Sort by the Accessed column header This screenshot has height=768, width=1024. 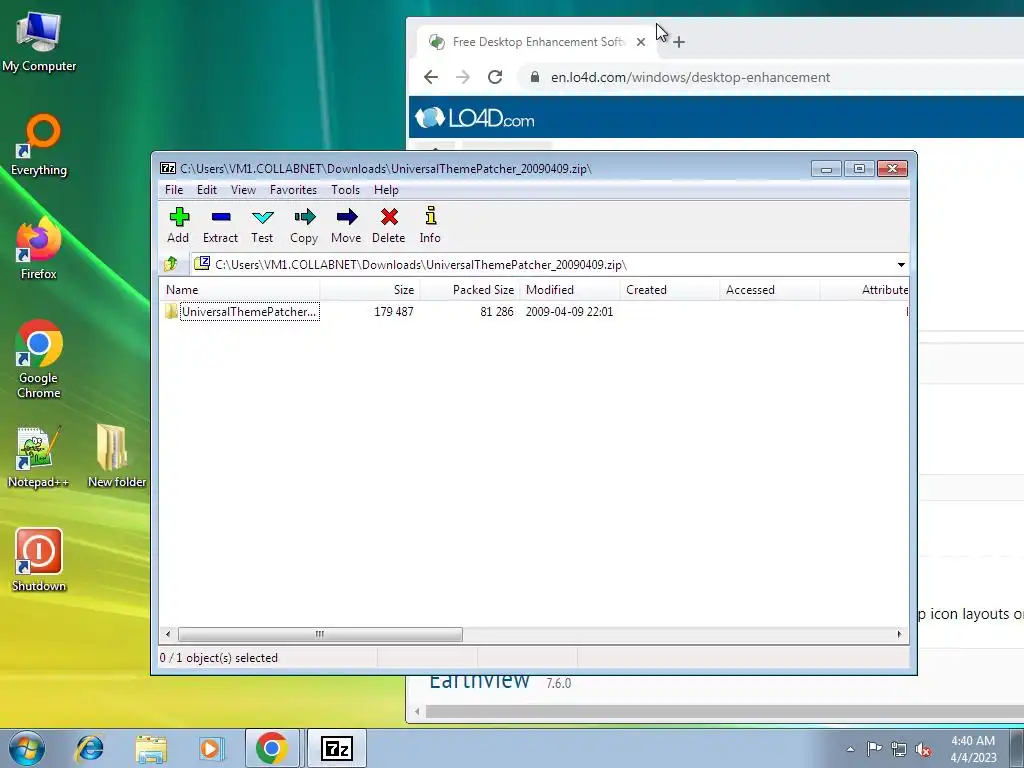[x=769, y=290]
